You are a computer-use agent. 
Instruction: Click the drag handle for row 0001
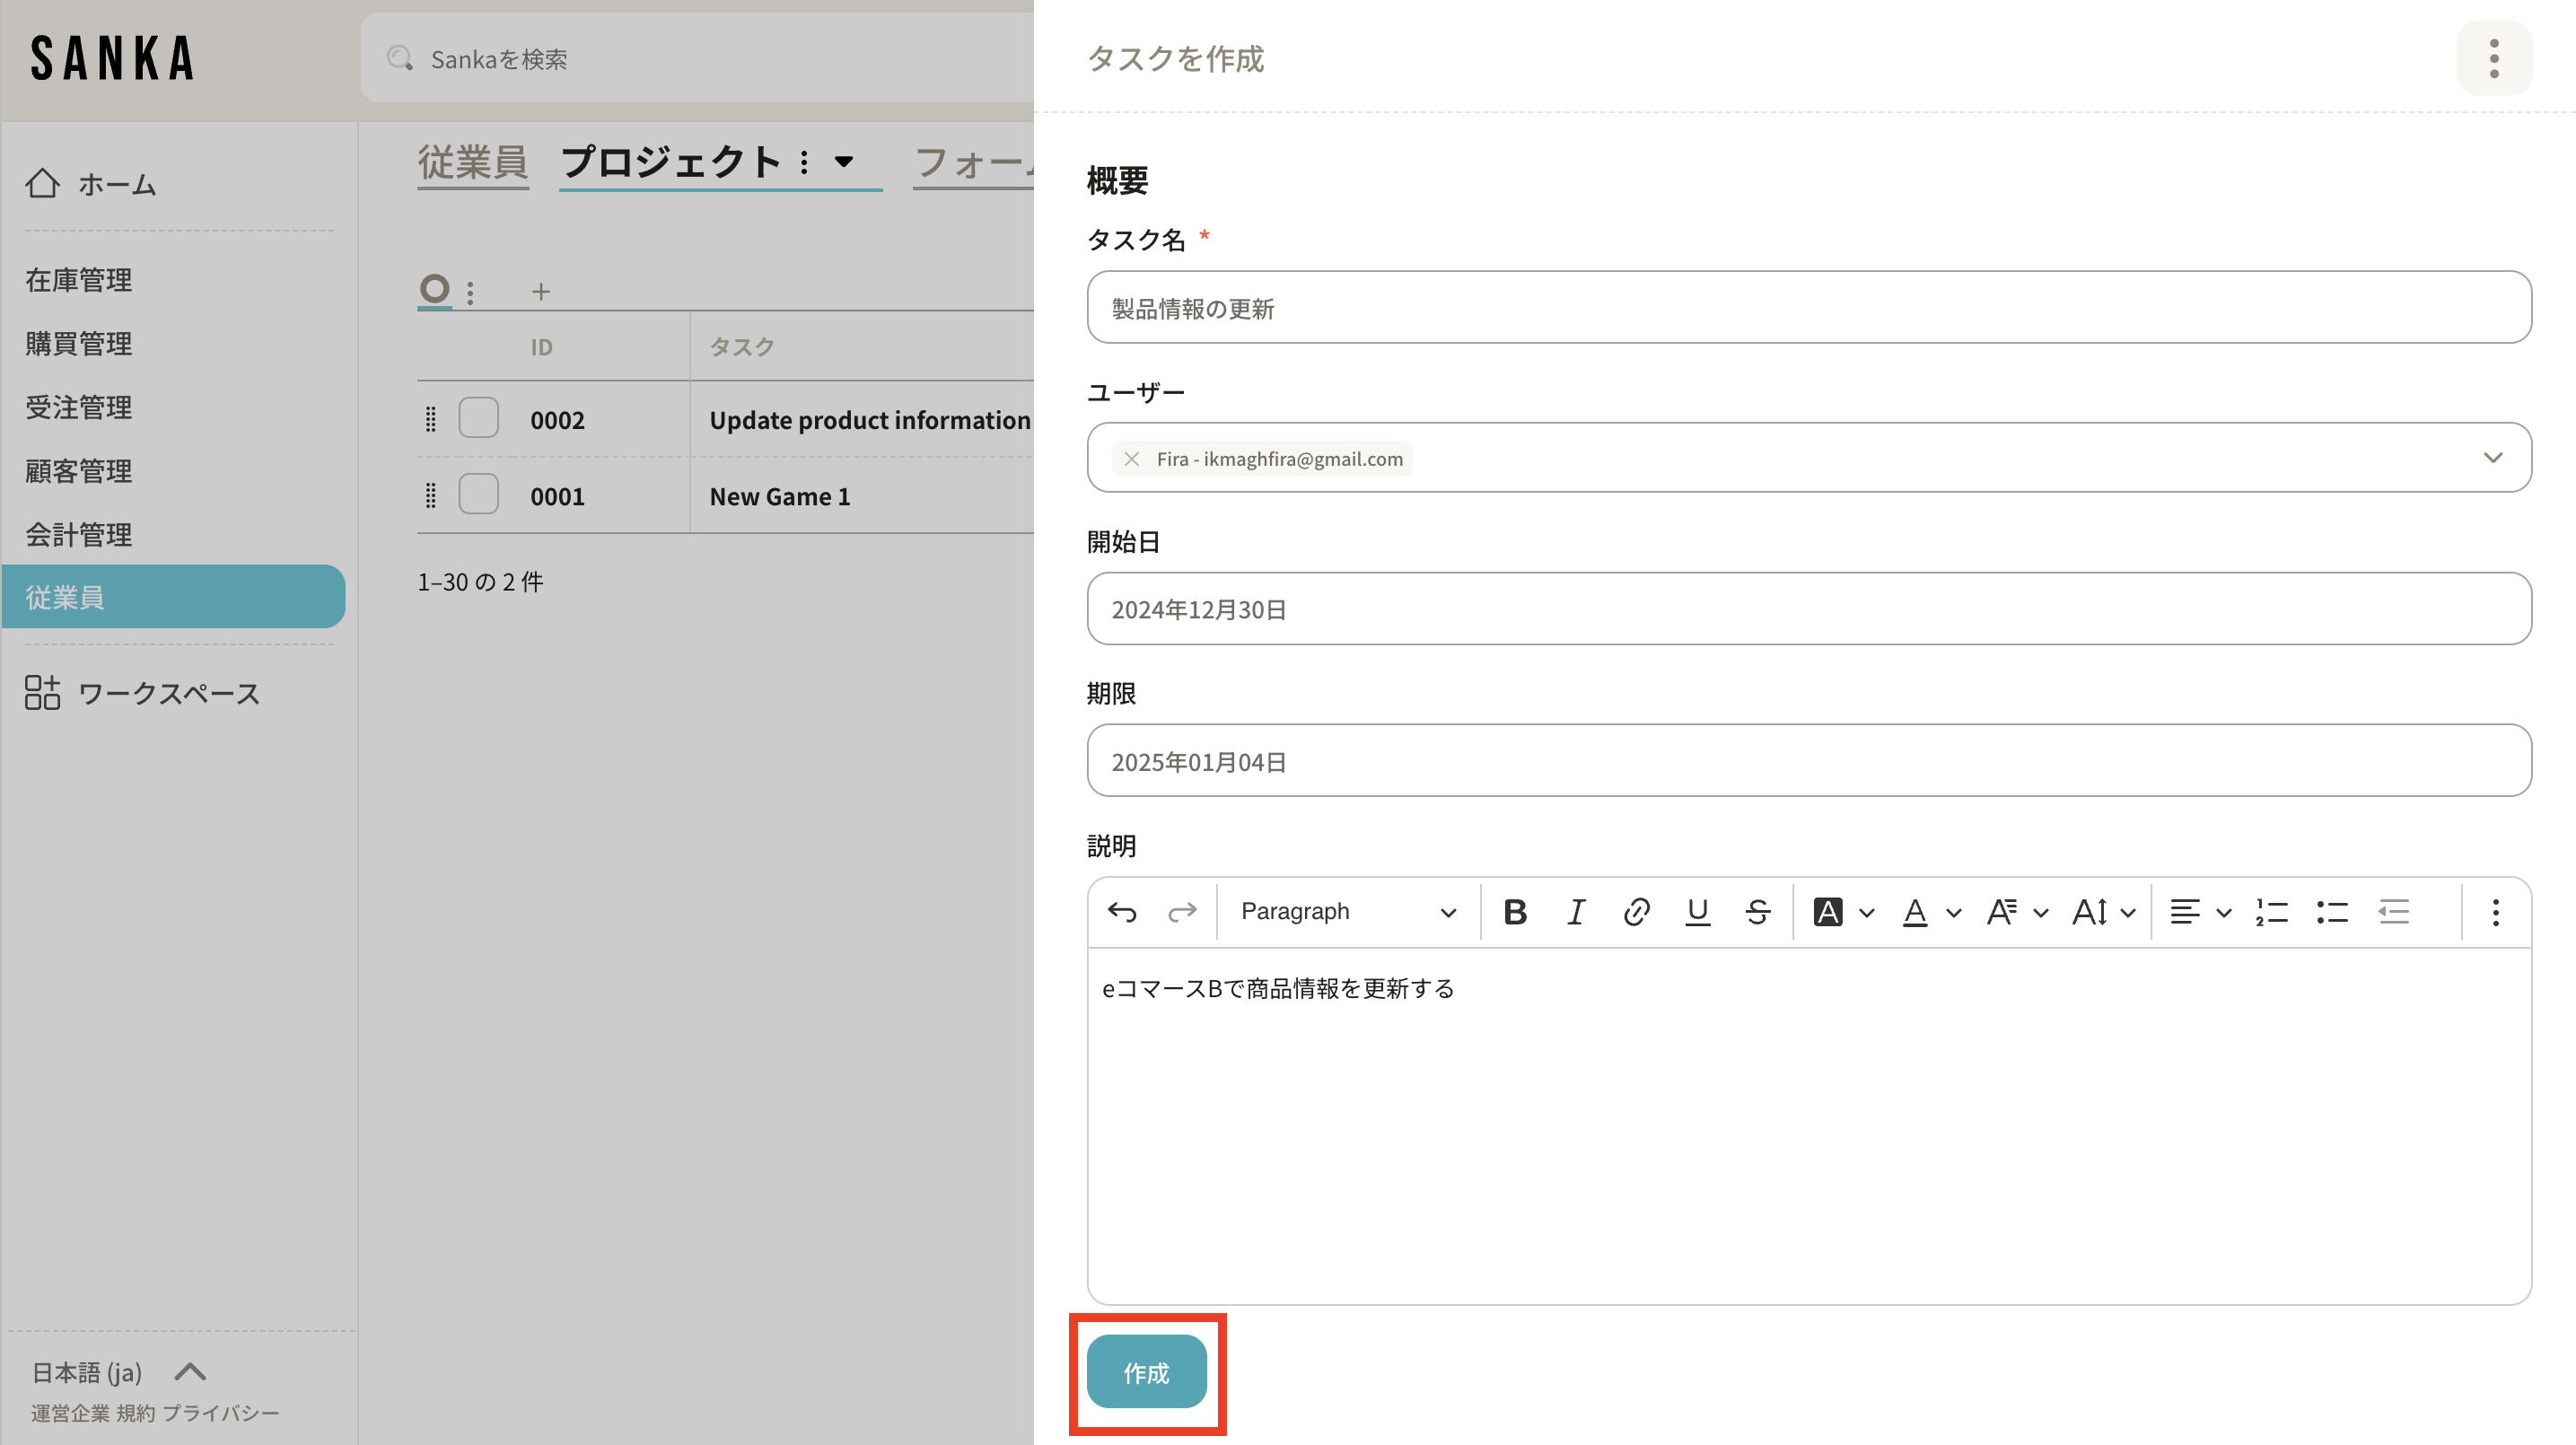[431, 495]
